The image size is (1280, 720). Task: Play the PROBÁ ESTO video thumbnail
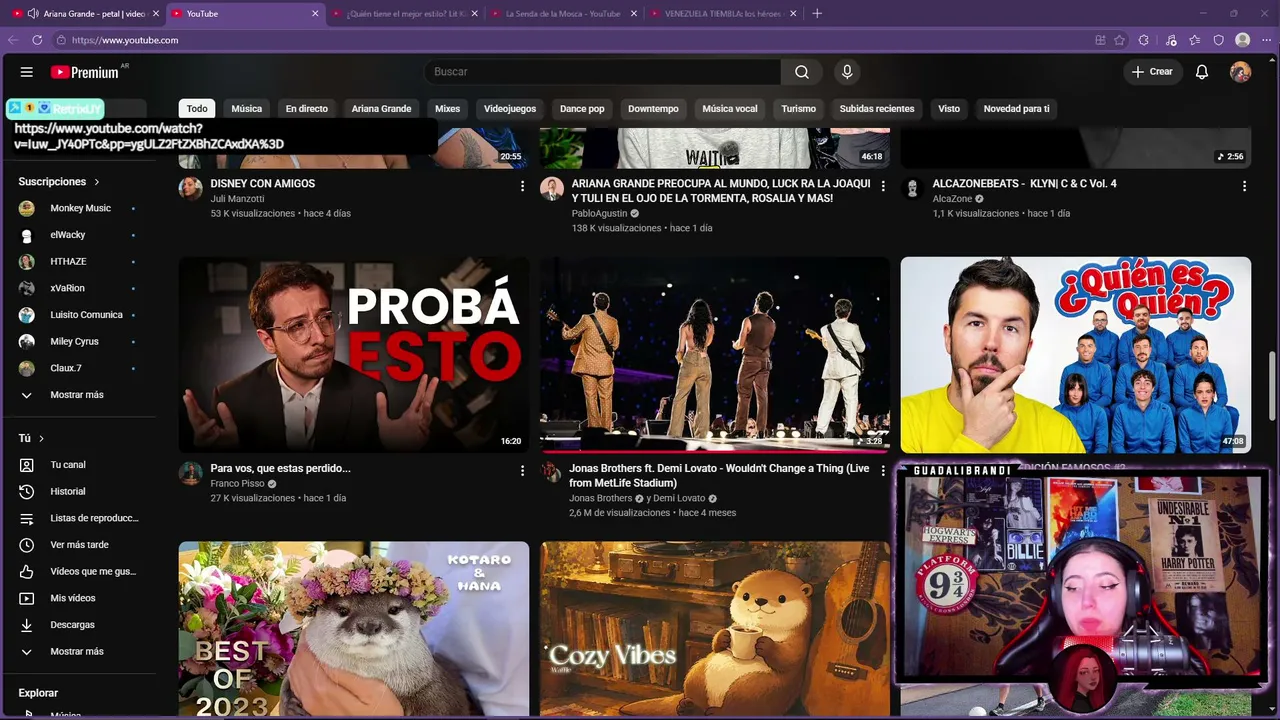tap(354, 355)
